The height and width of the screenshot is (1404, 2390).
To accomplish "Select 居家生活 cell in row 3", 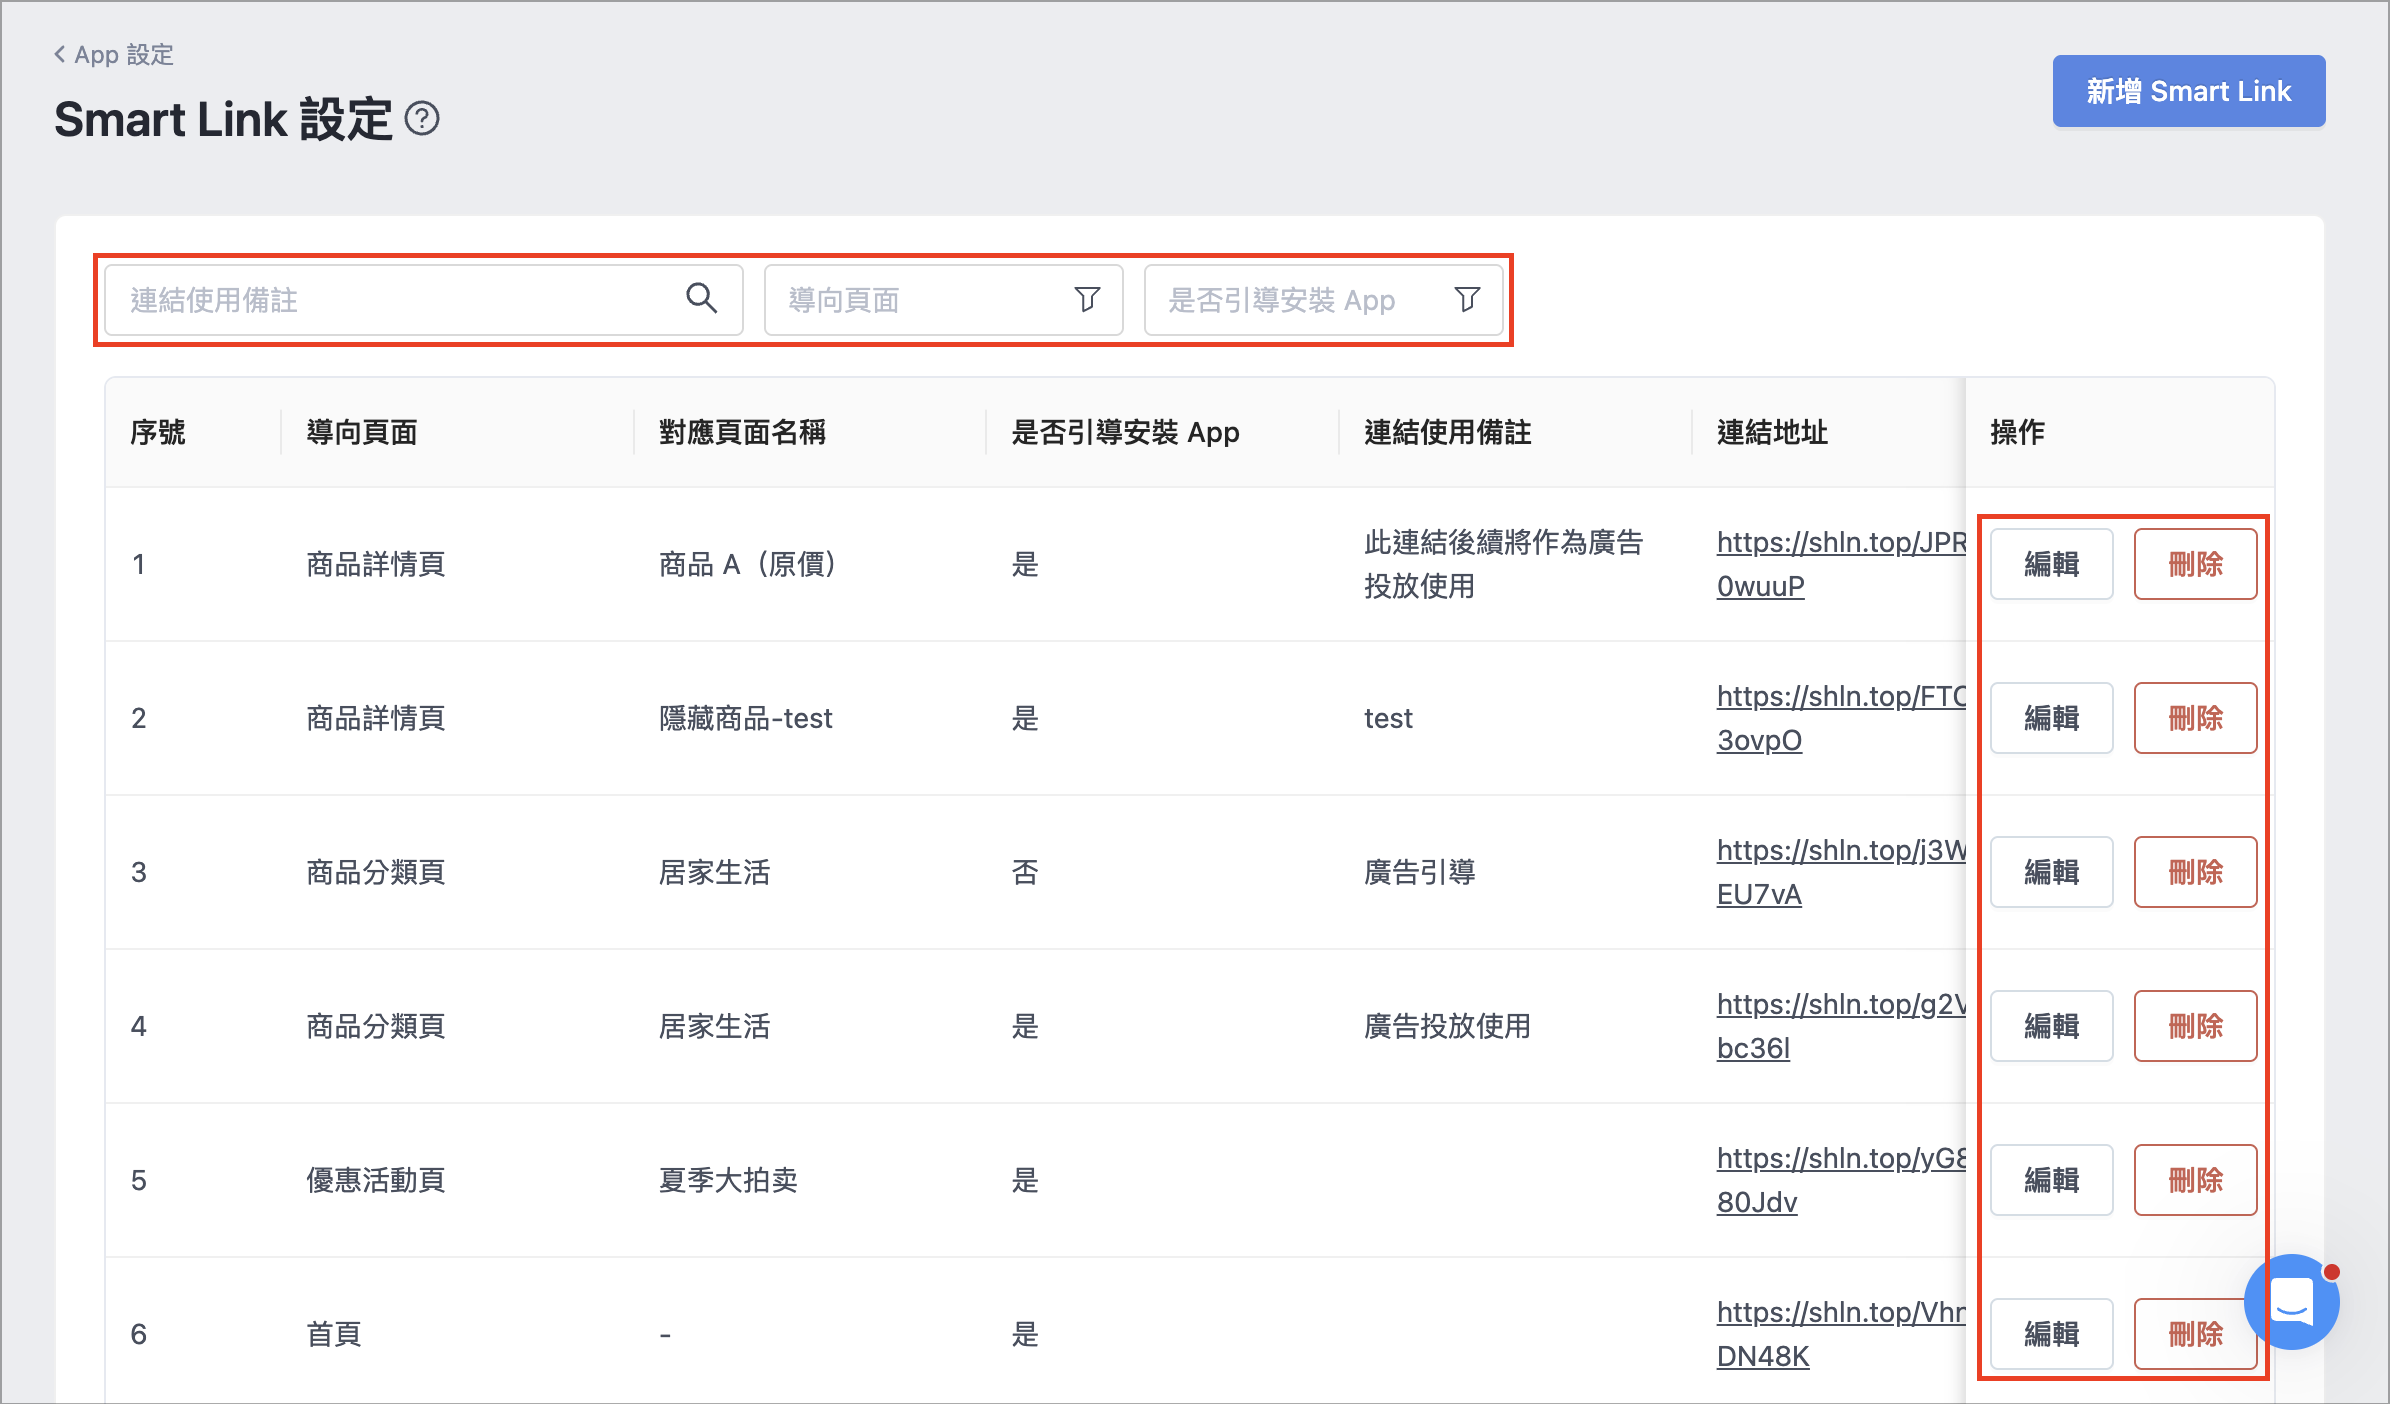I will coord(714,872).
